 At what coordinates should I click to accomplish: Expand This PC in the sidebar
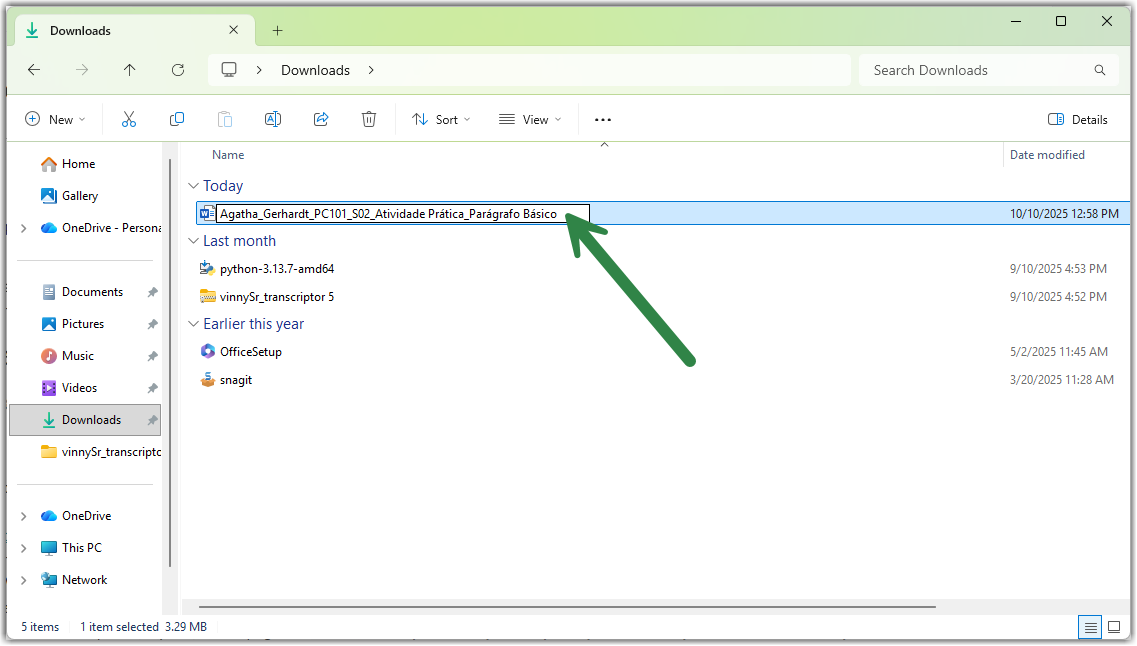(x=24, y=547)
